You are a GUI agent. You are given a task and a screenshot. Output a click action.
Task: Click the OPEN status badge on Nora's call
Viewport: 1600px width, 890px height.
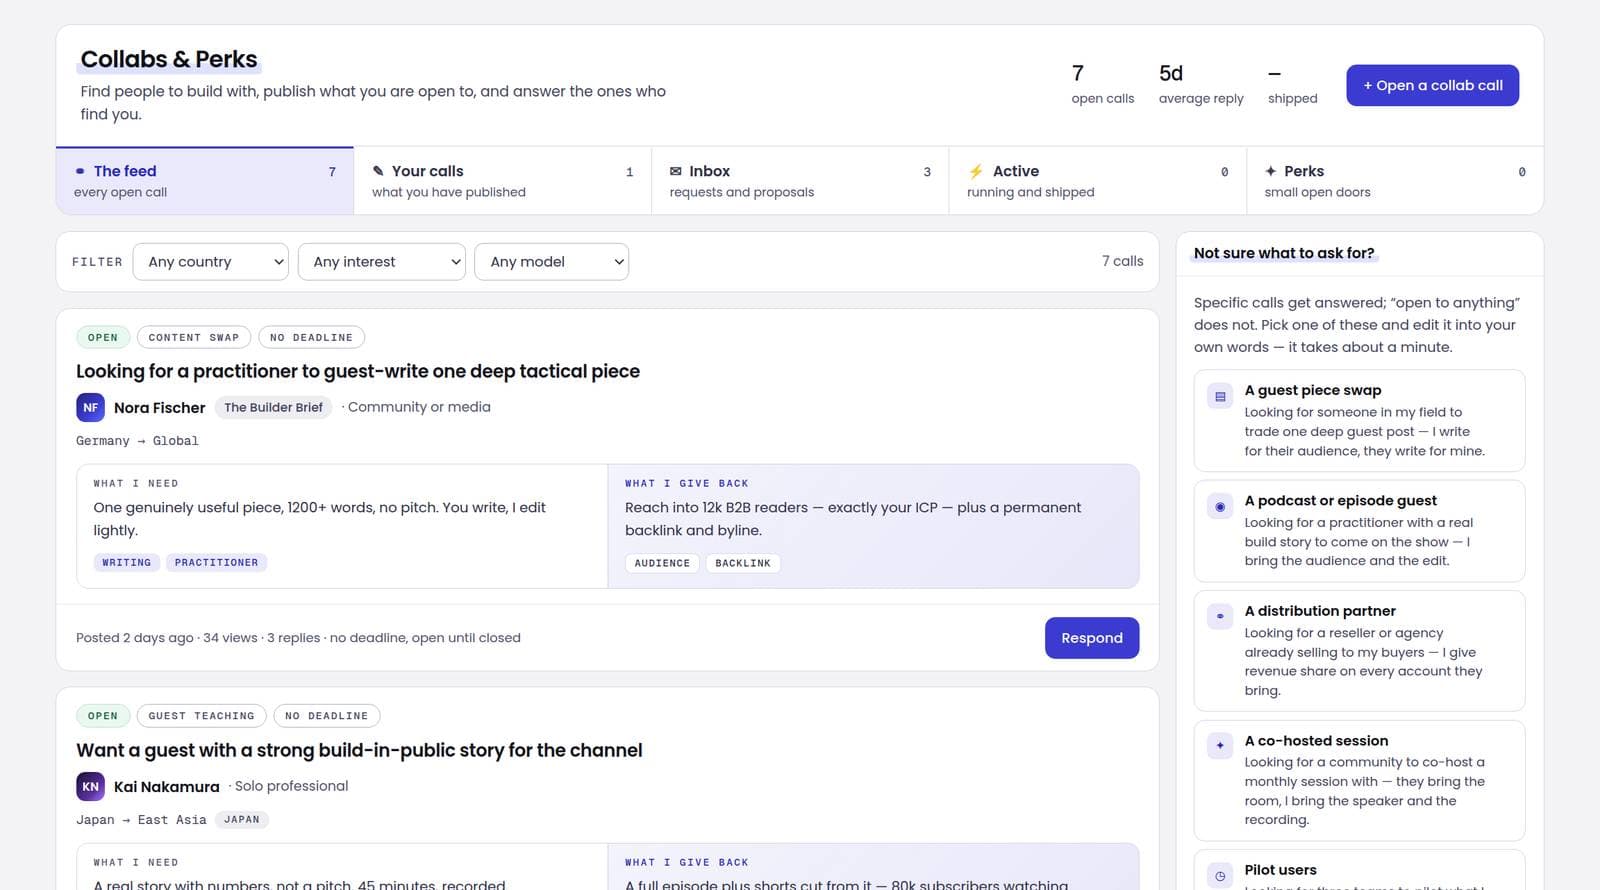click(103, 337)
